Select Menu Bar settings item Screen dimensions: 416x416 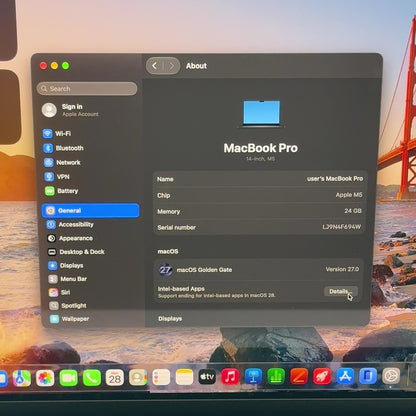click(x=68, y=279)
